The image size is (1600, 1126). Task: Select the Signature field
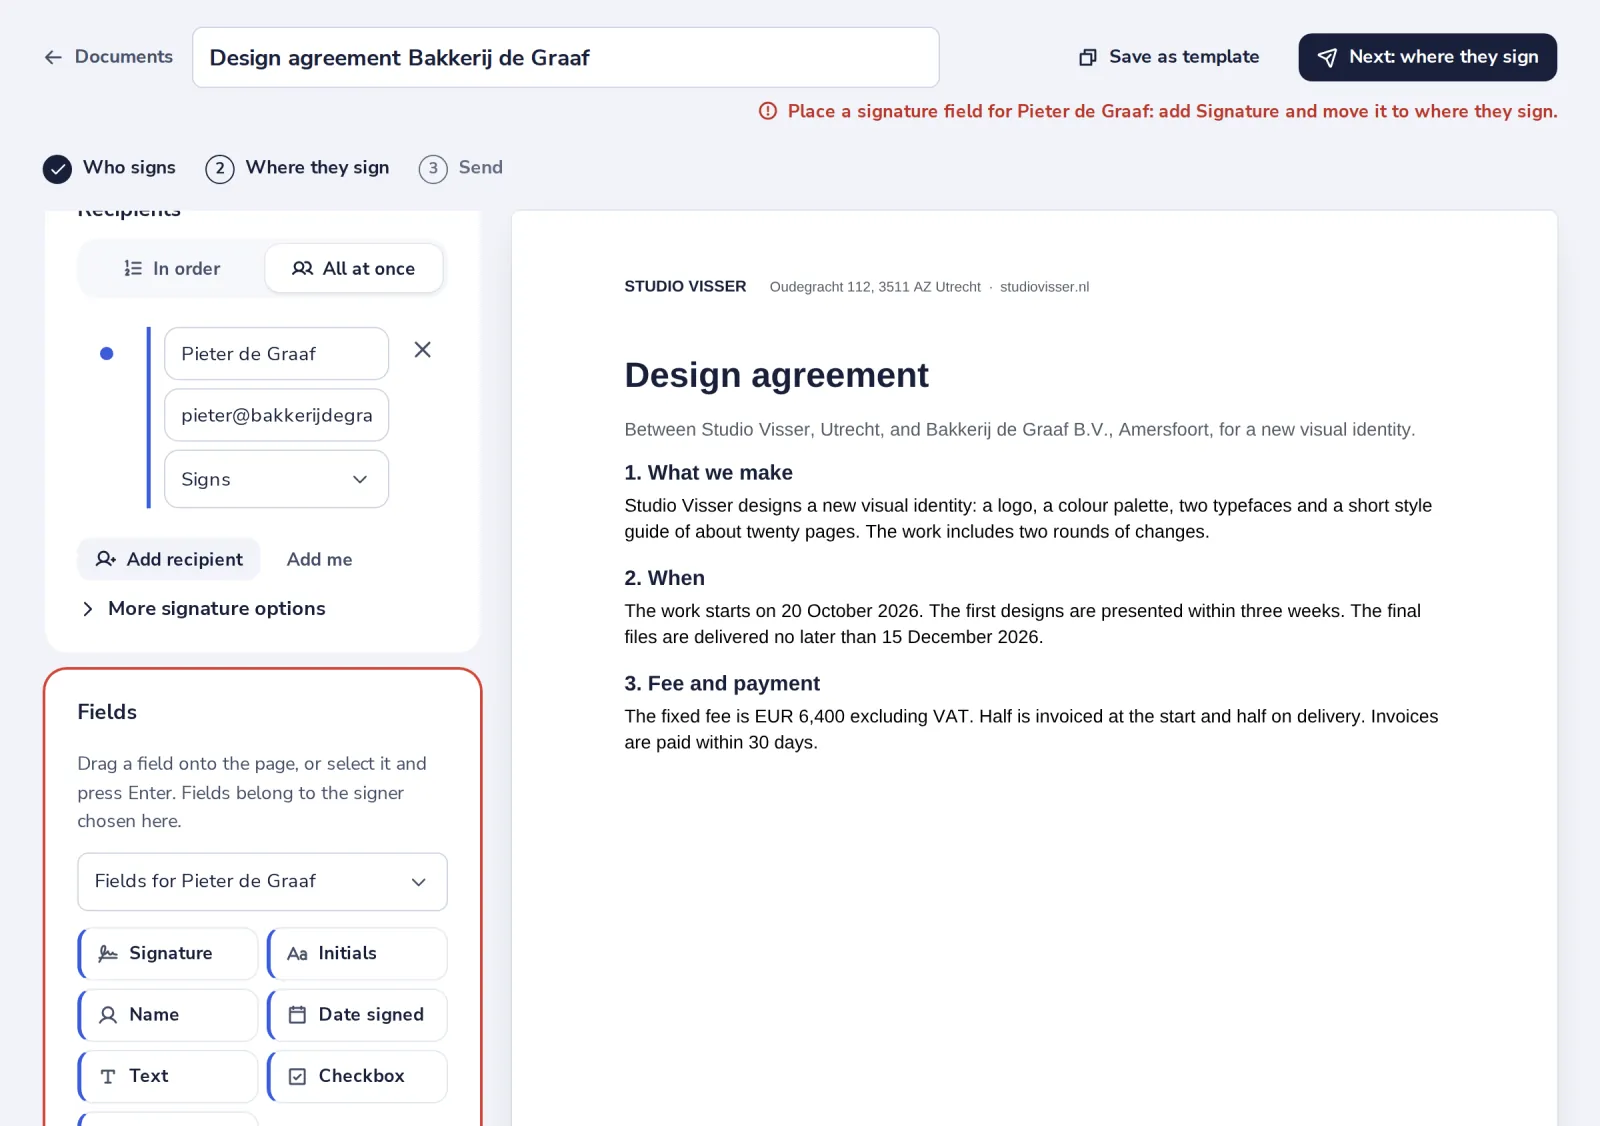pyautogui.click(x=168, y=954)
